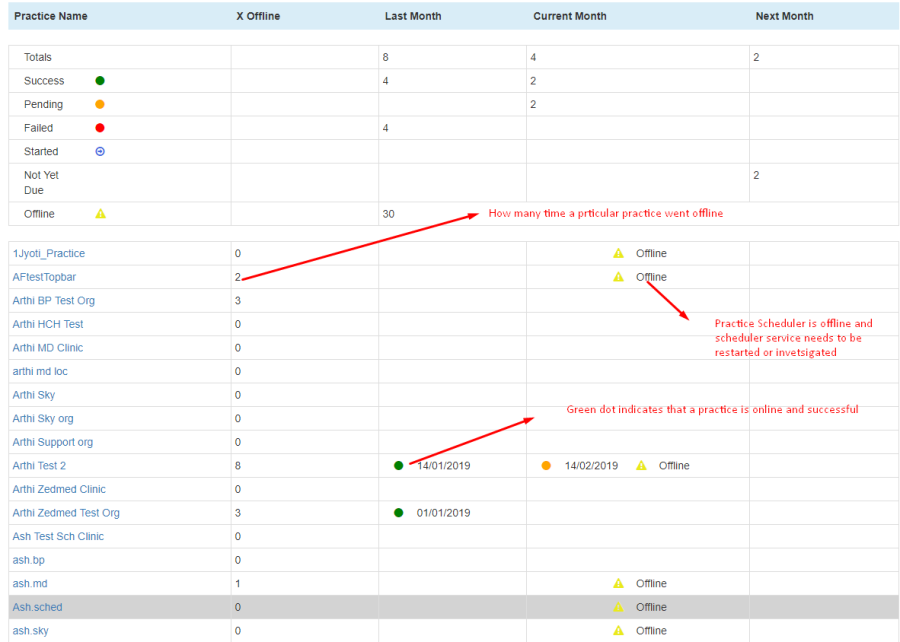This screenshot has height=642, width=900.
Task: Open Arthi MD Clinic link
Action: pos(48,348)
